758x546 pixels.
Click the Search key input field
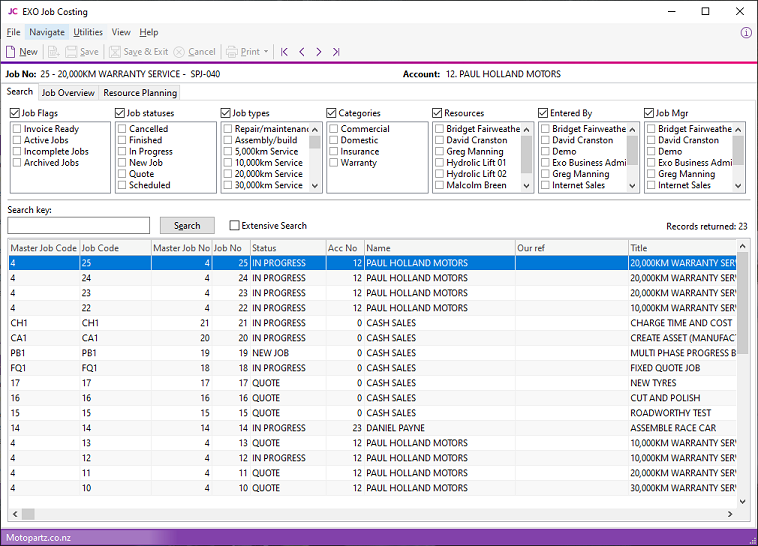point(78,226)
